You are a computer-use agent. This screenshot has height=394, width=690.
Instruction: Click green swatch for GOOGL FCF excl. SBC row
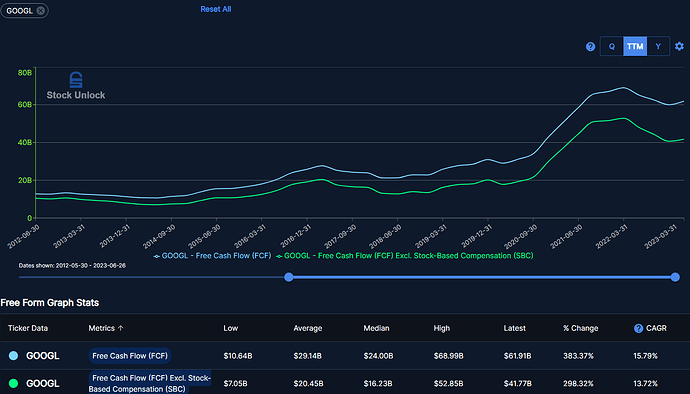pyautogui.click(x=14, y=383)
